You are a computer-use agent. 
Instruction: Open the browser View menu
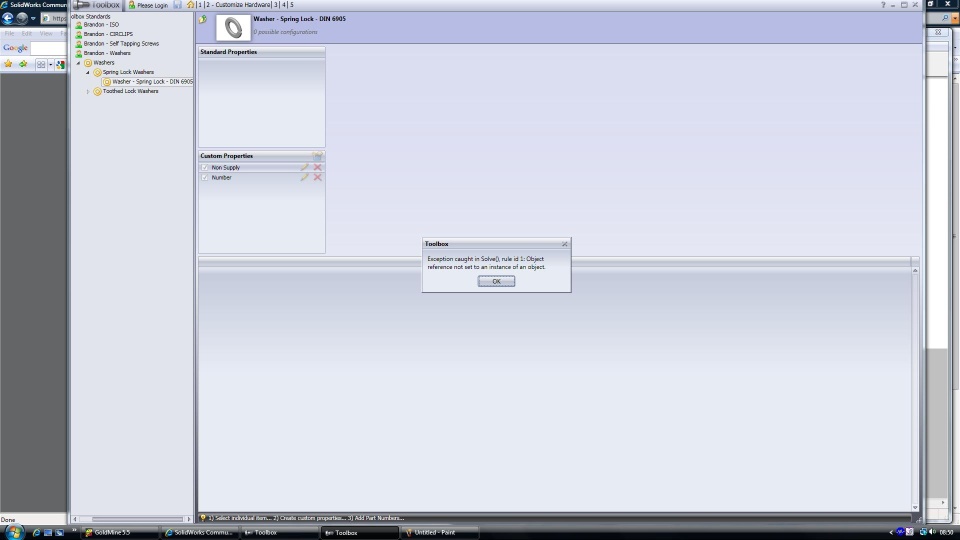click(x=46, y=34)
